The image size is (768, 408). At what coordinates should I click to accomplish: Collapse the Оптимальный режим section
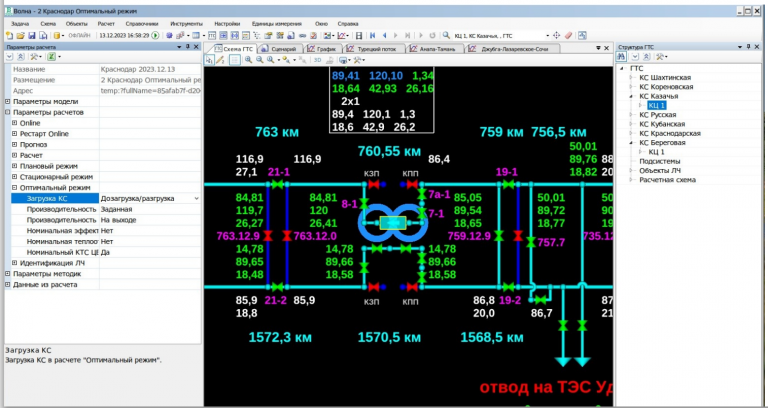(13, 187)
